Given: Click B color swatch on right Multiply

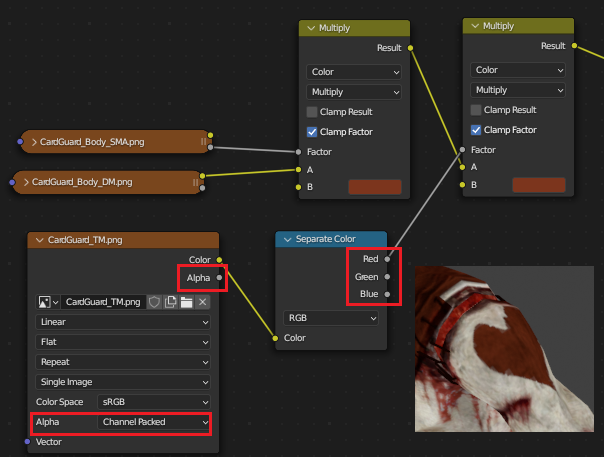Looking at the screenshot, I should point(539,185).
